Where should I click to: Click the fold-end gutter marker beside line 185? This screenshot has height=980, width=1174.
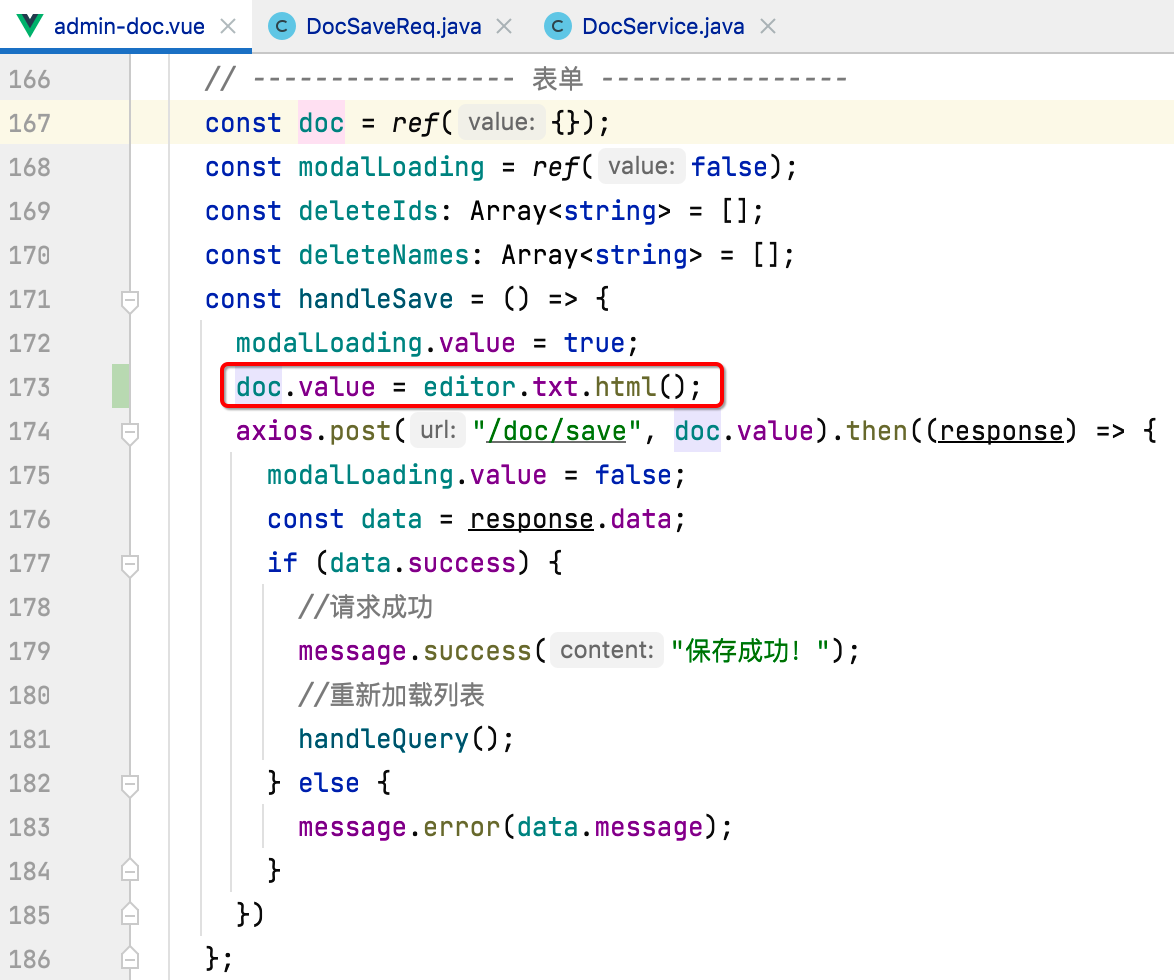pos(129,914)
